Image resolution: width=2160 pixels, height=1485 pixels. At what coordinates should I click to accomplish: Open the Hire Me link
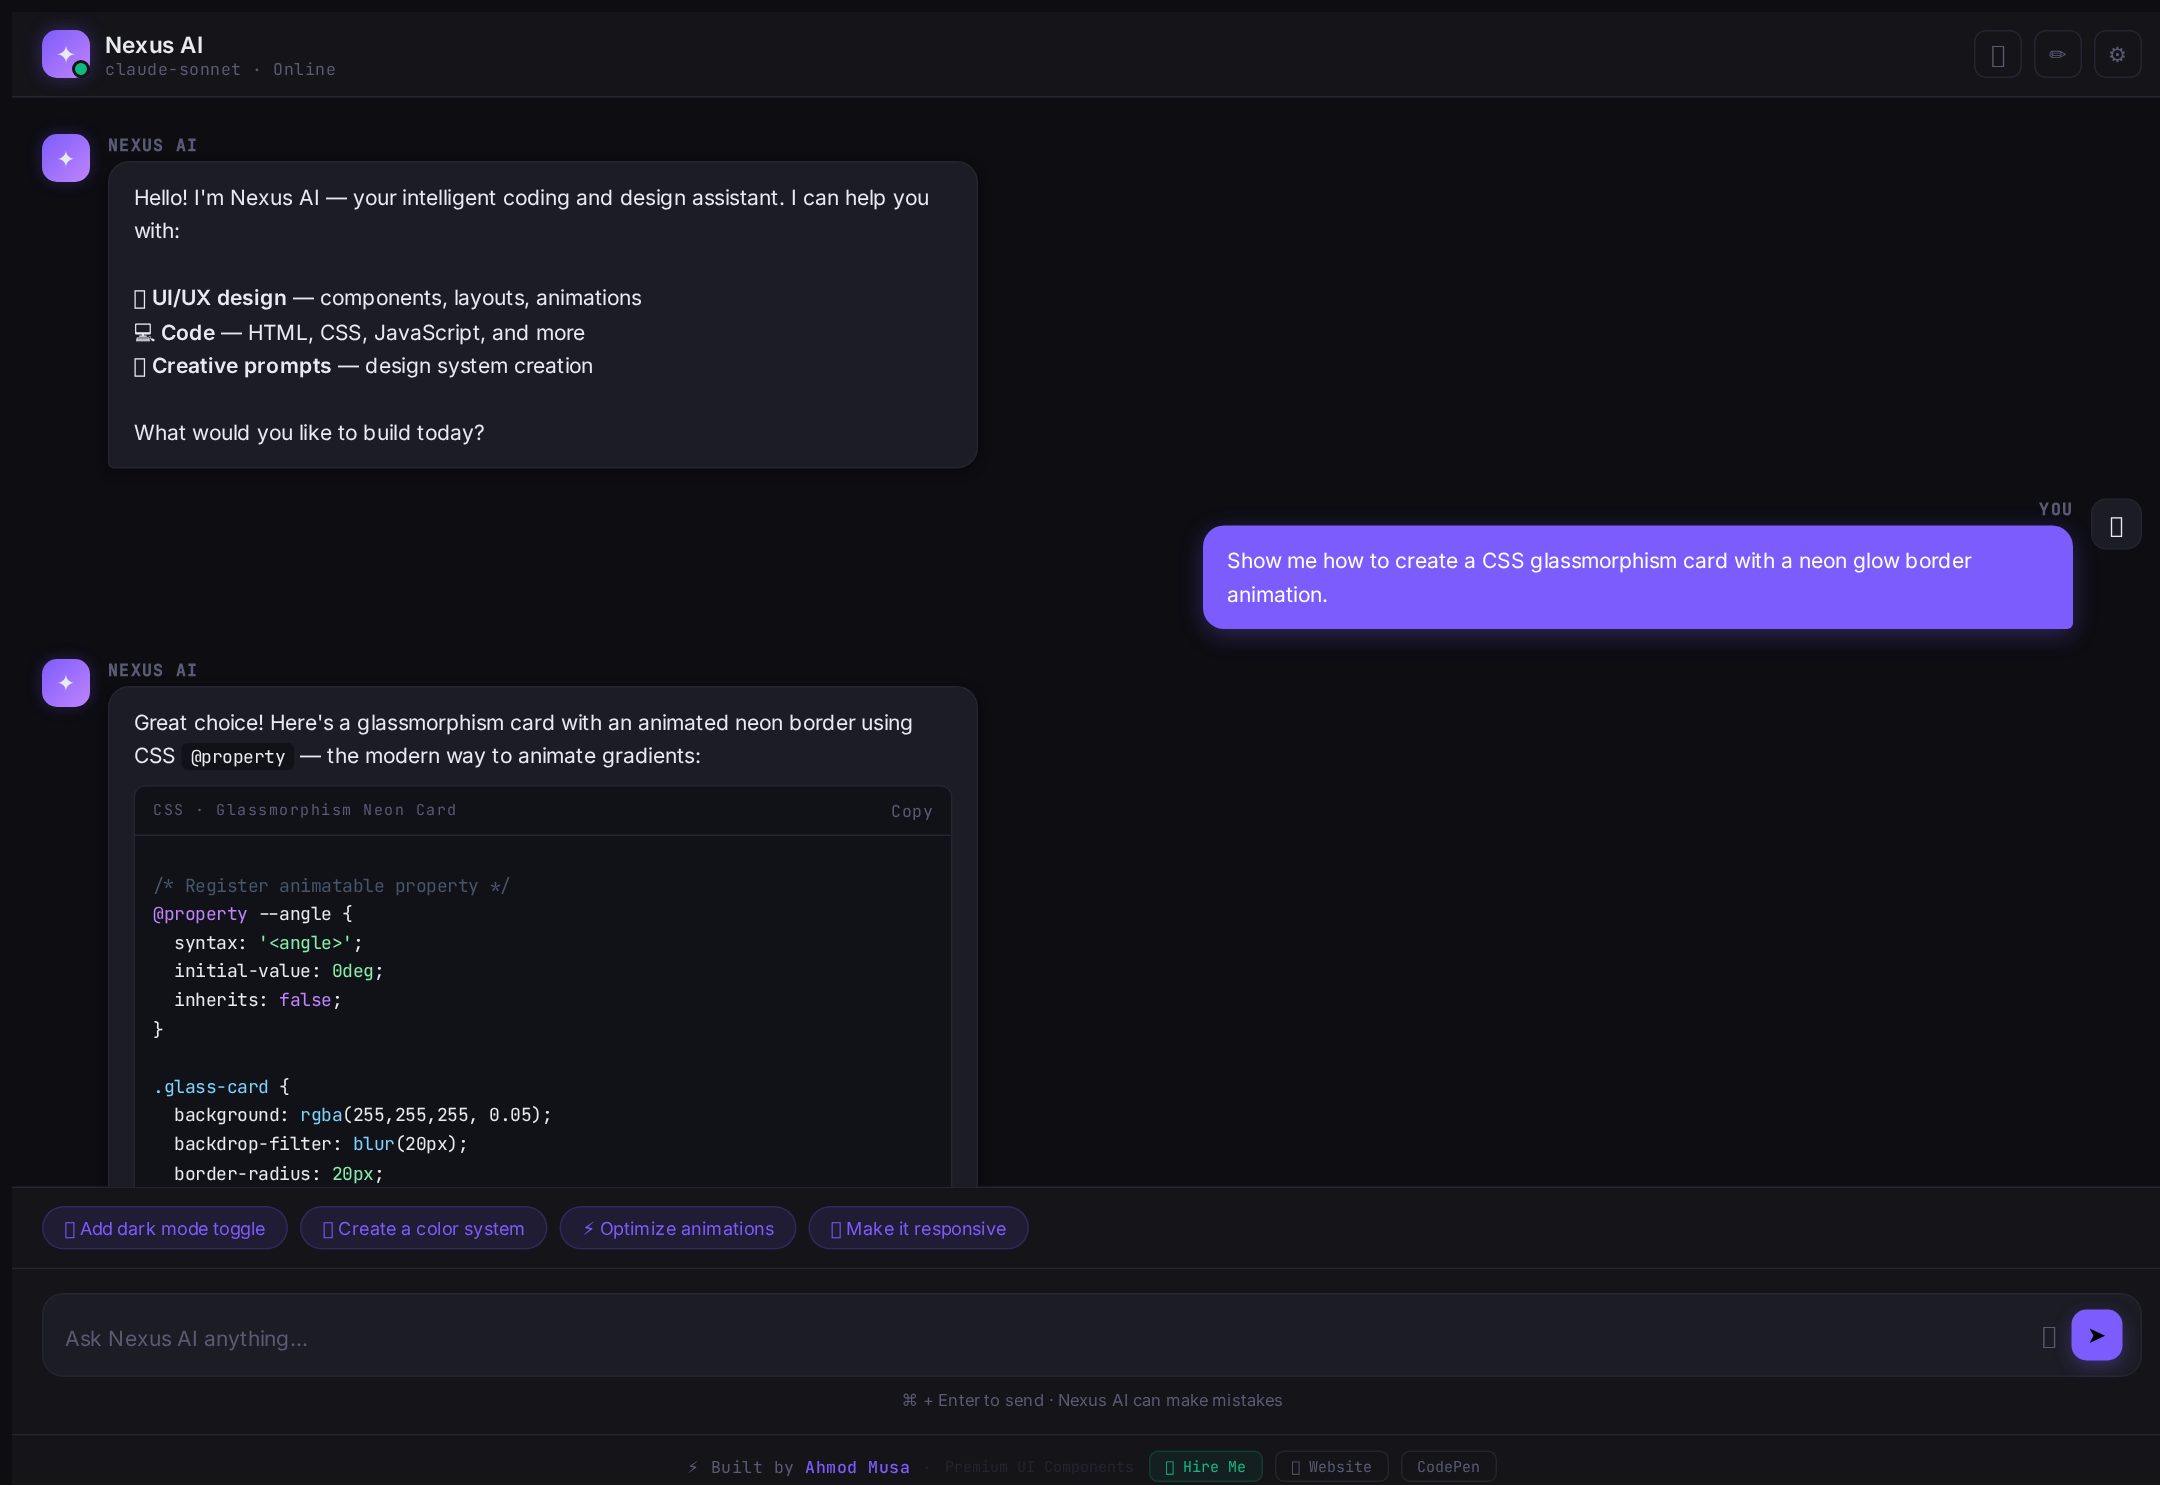pyautogui.click(x=1205, y=1466)
